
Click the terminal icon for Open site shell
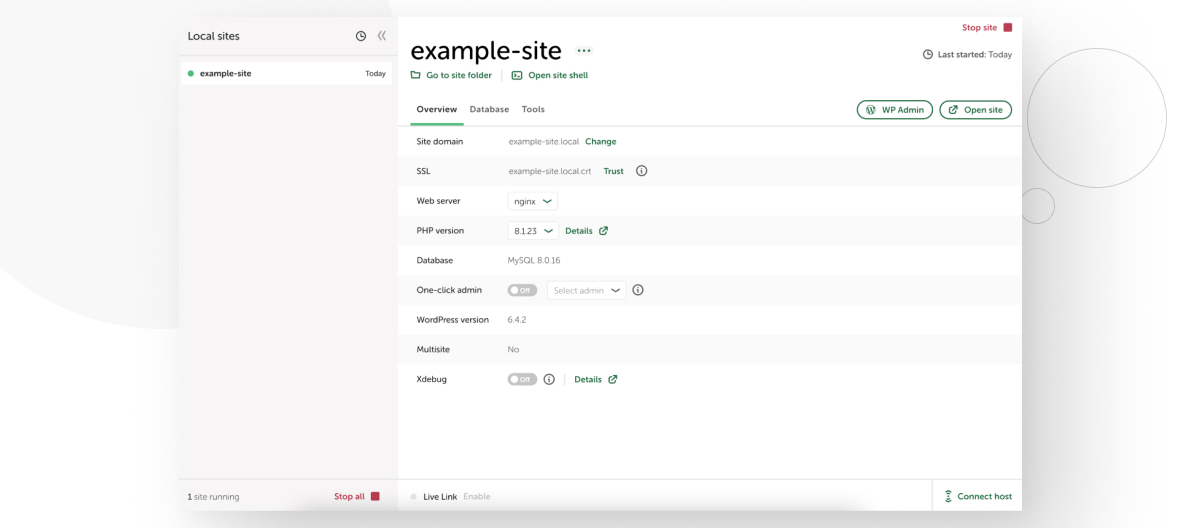tap(517, 75)
